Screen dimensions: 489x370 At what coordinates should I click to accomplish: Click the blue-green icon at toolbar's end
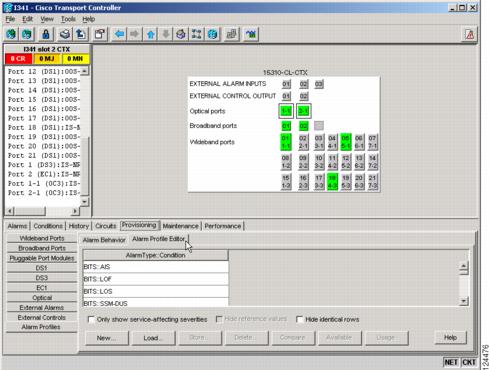point(251,34)
